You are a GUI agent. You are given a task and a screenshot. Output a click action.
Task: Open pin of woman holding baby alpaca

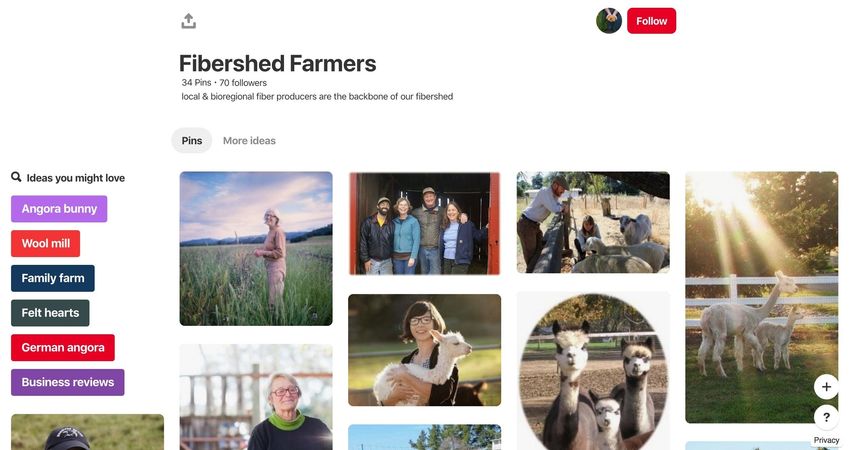click(424, 350)
